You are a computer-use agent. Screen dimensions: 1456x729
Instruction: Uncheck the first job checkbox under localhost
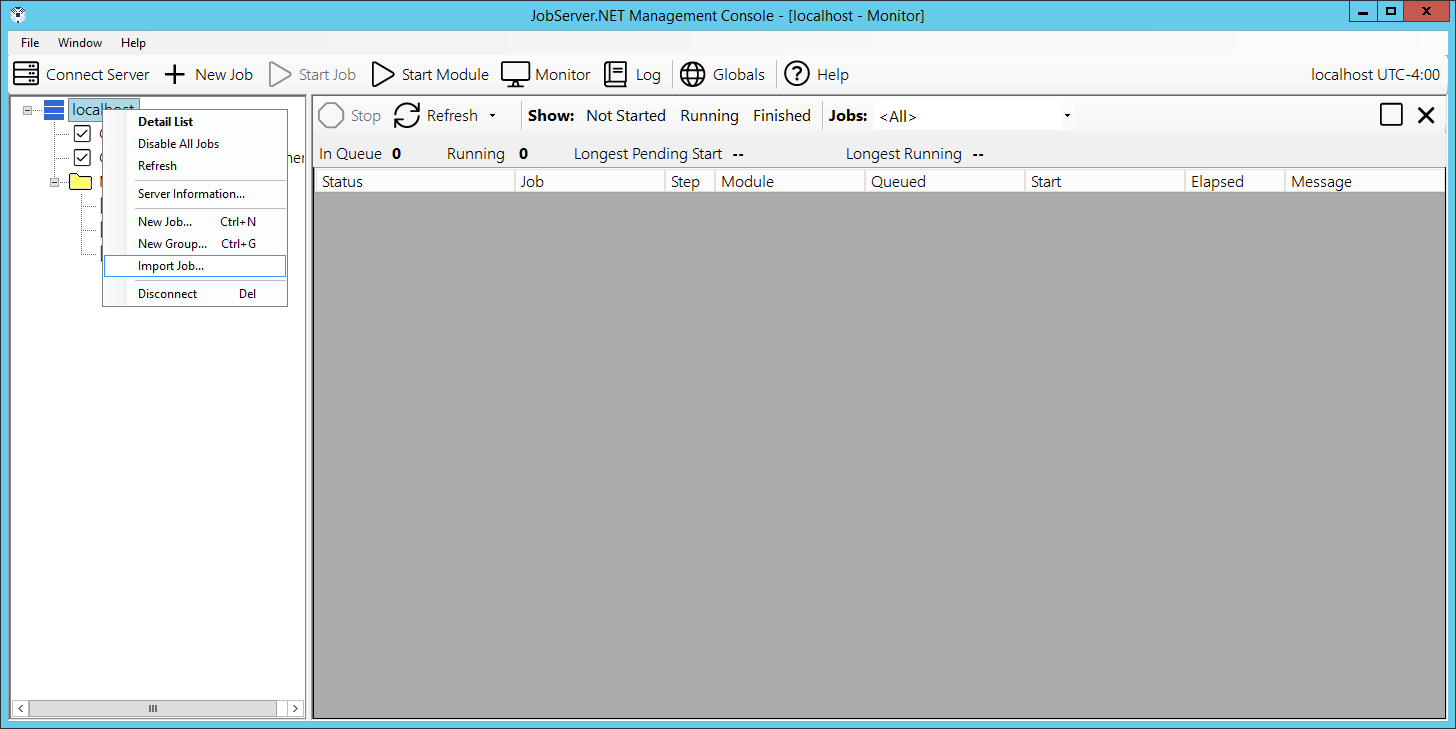pyautogui.click(x=82, y=133)
